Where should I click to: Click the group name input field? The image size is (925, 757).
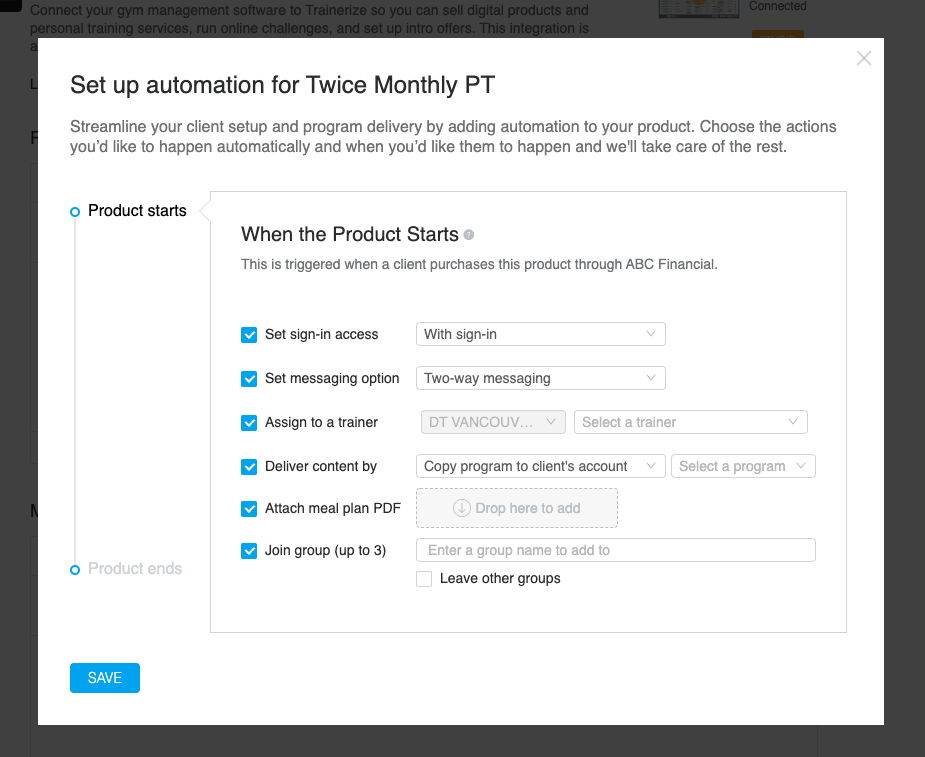(616, 550)
